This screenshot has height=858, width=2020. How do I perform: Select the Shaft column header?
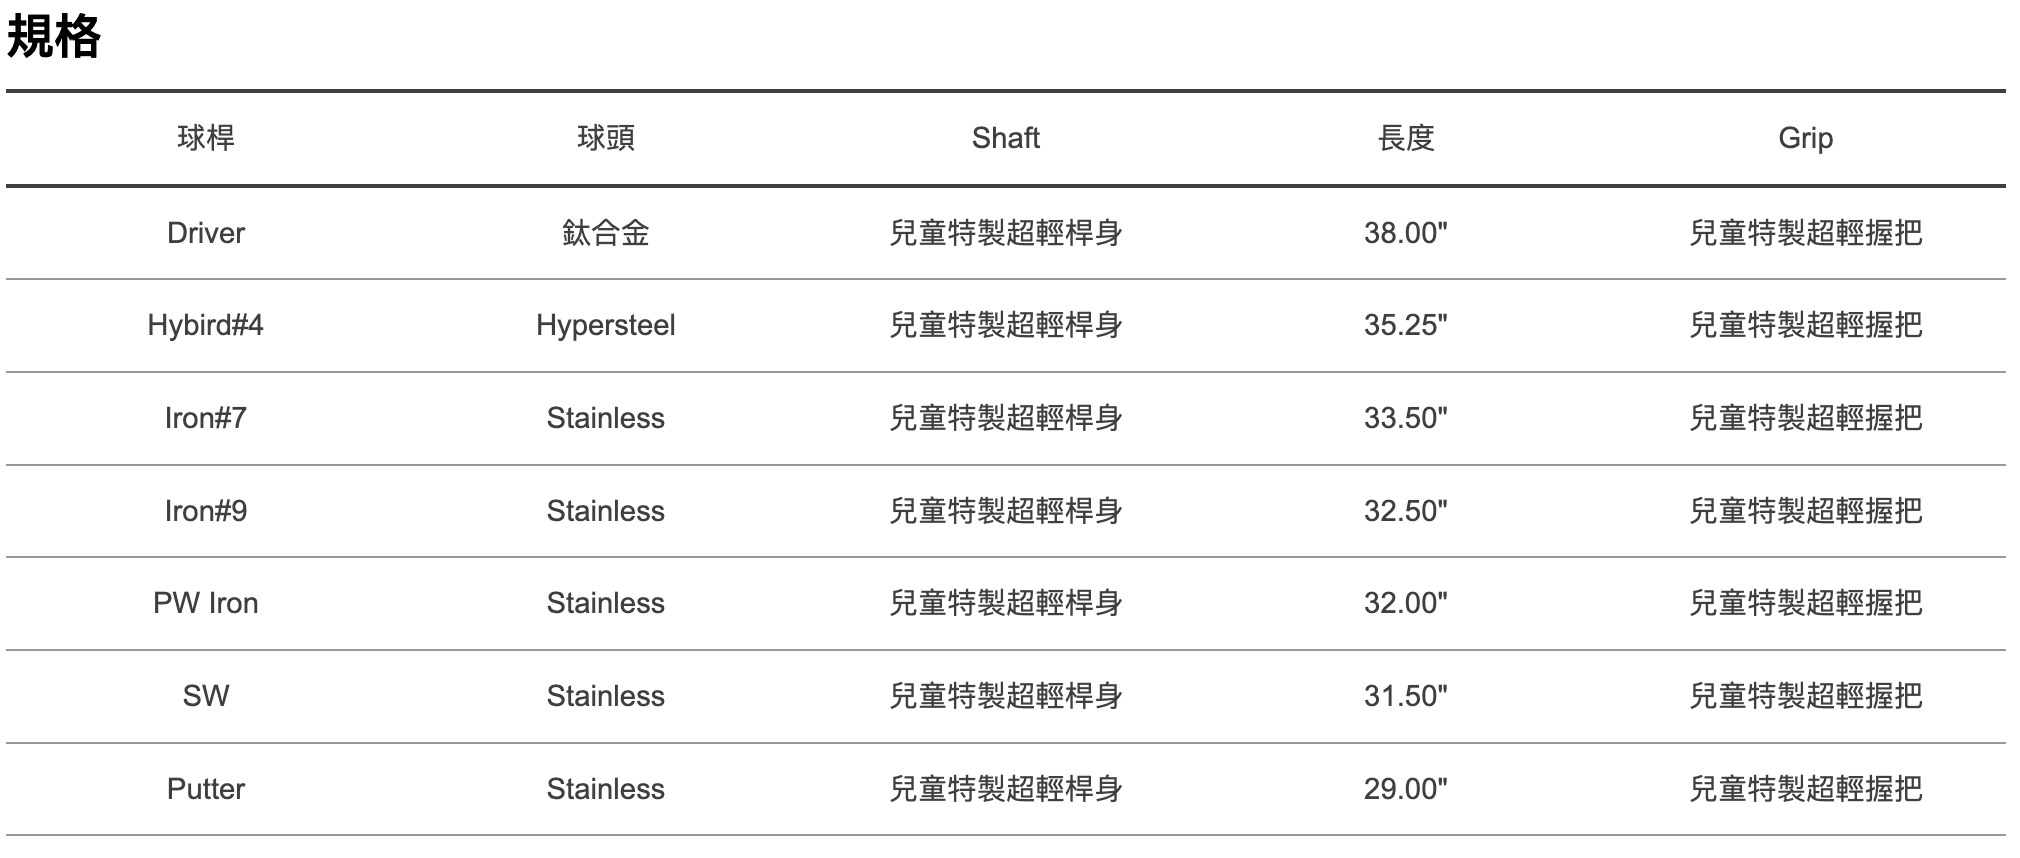[x=1005, y=138]
